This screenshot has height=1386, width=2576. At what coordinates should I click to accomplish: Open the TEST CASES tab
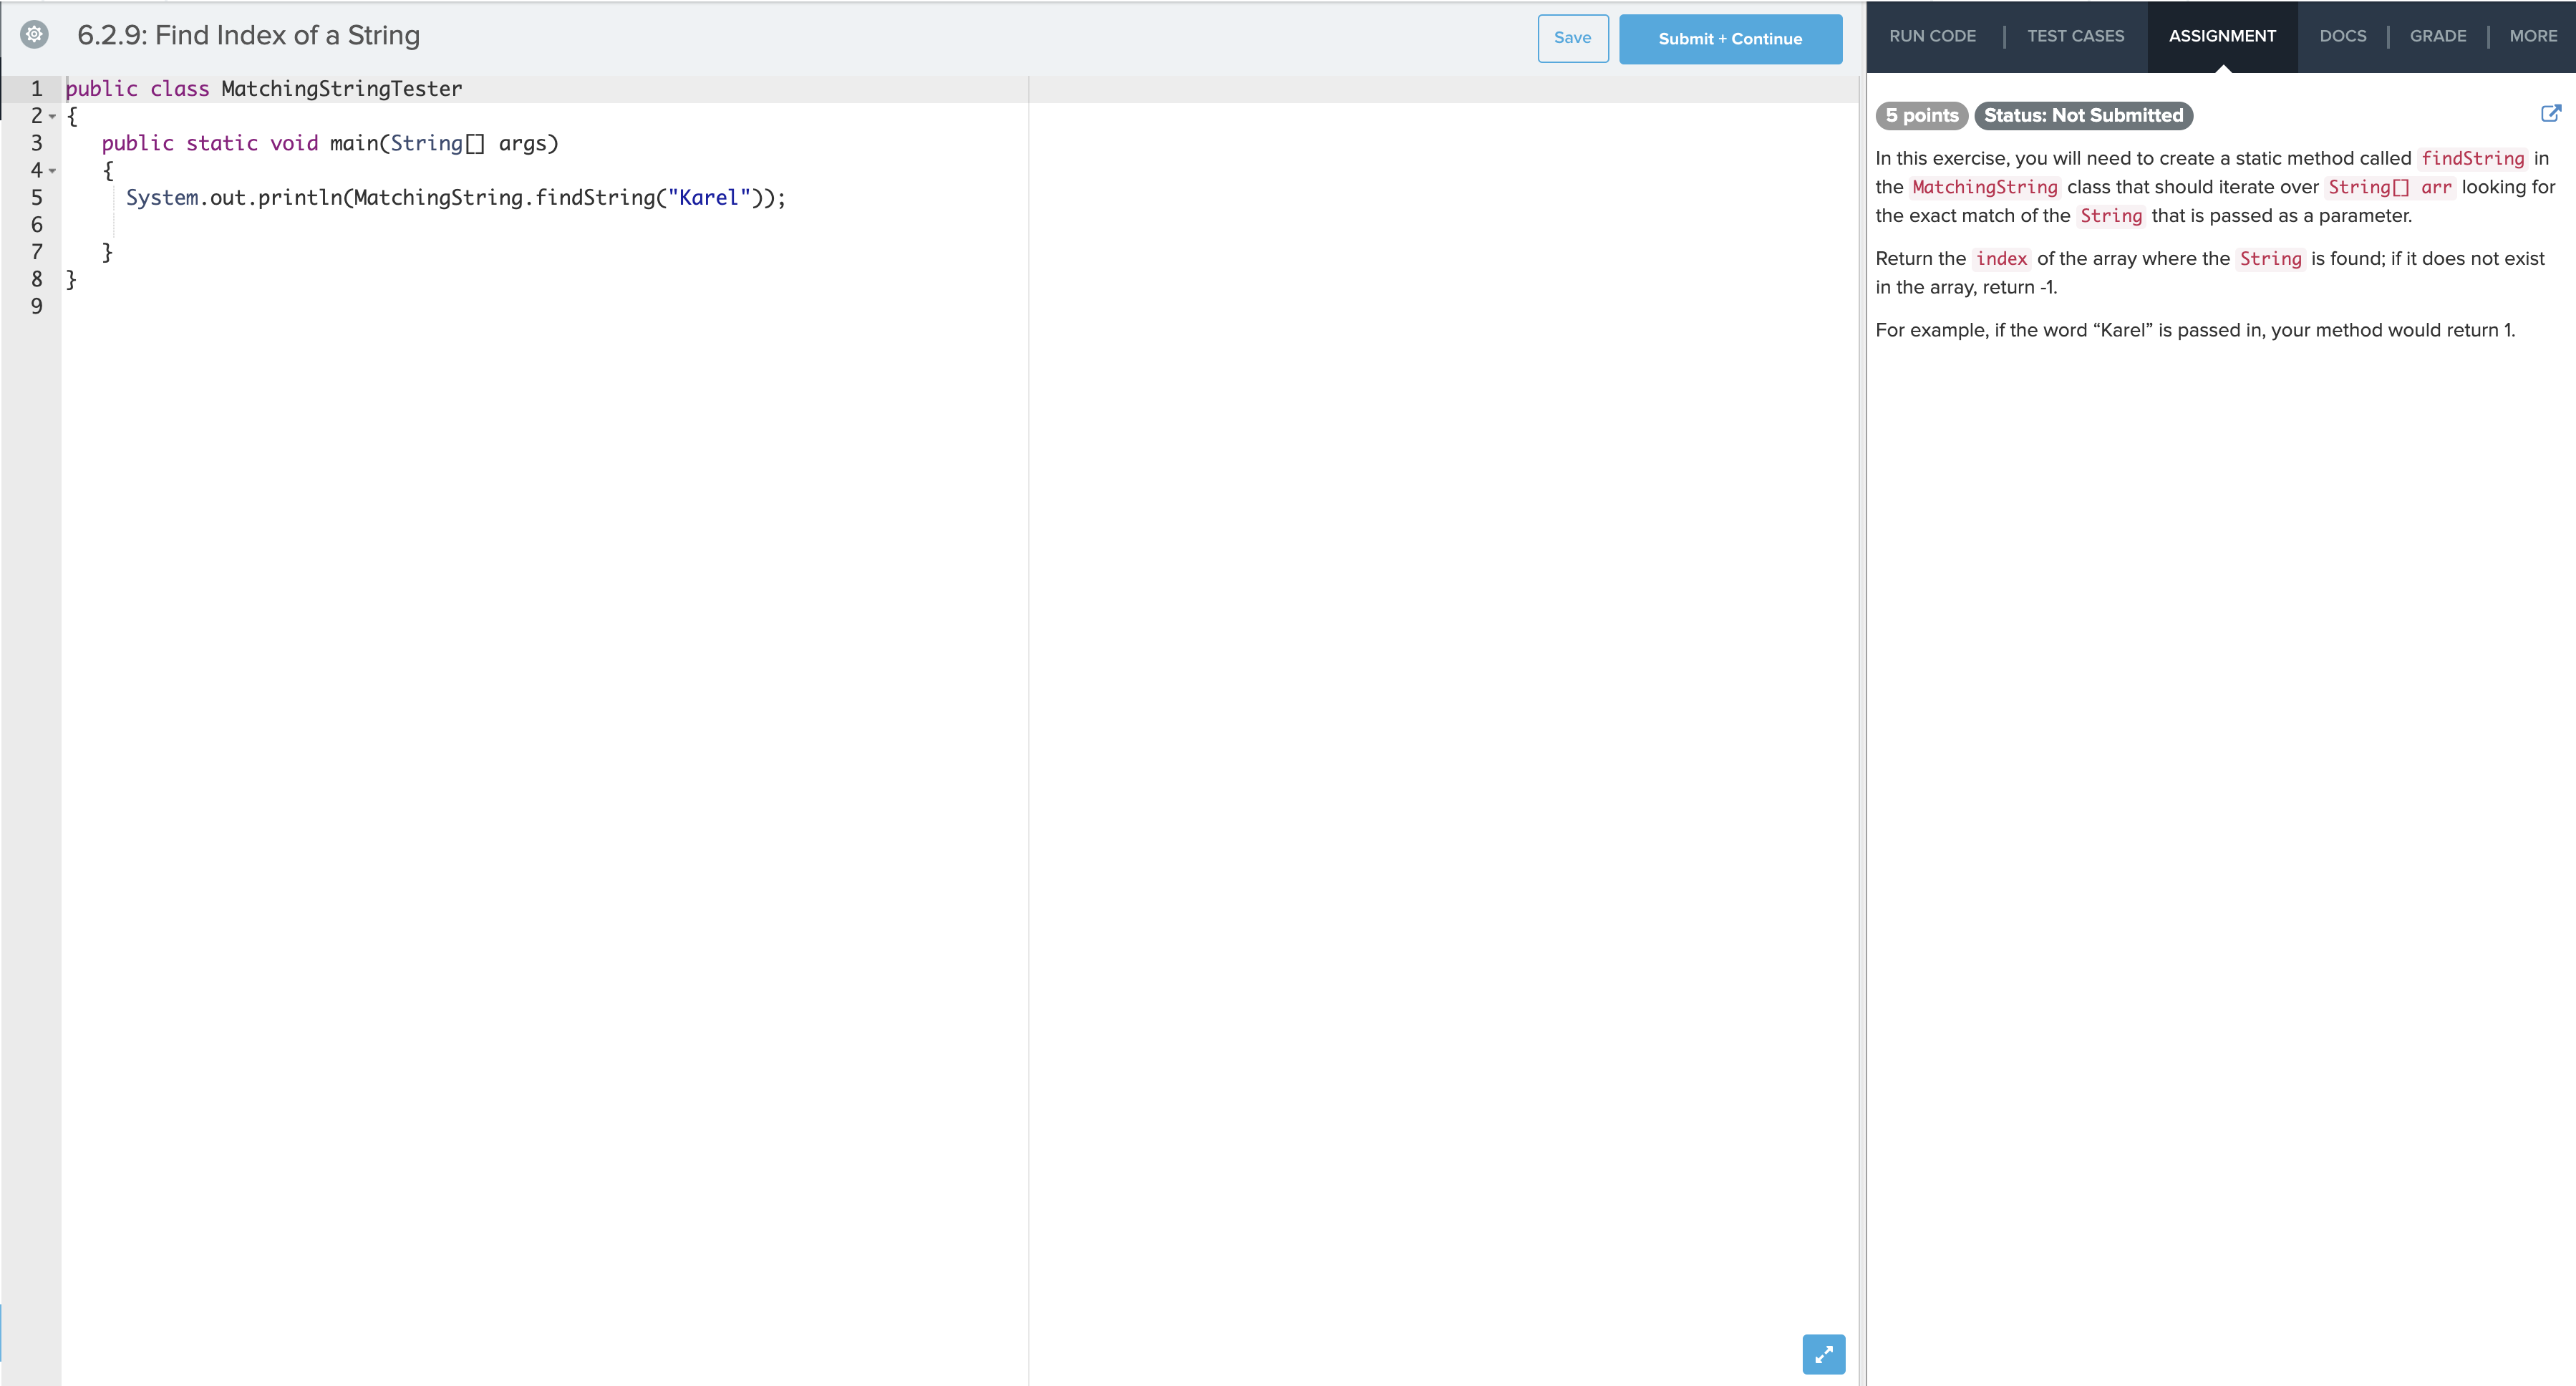point(2076,36)
